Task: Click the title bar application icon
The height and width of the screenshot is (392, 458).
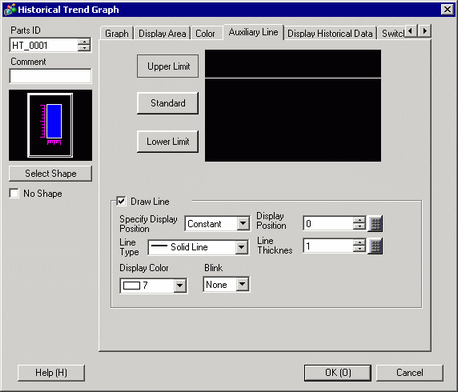Action: (10, 9)
